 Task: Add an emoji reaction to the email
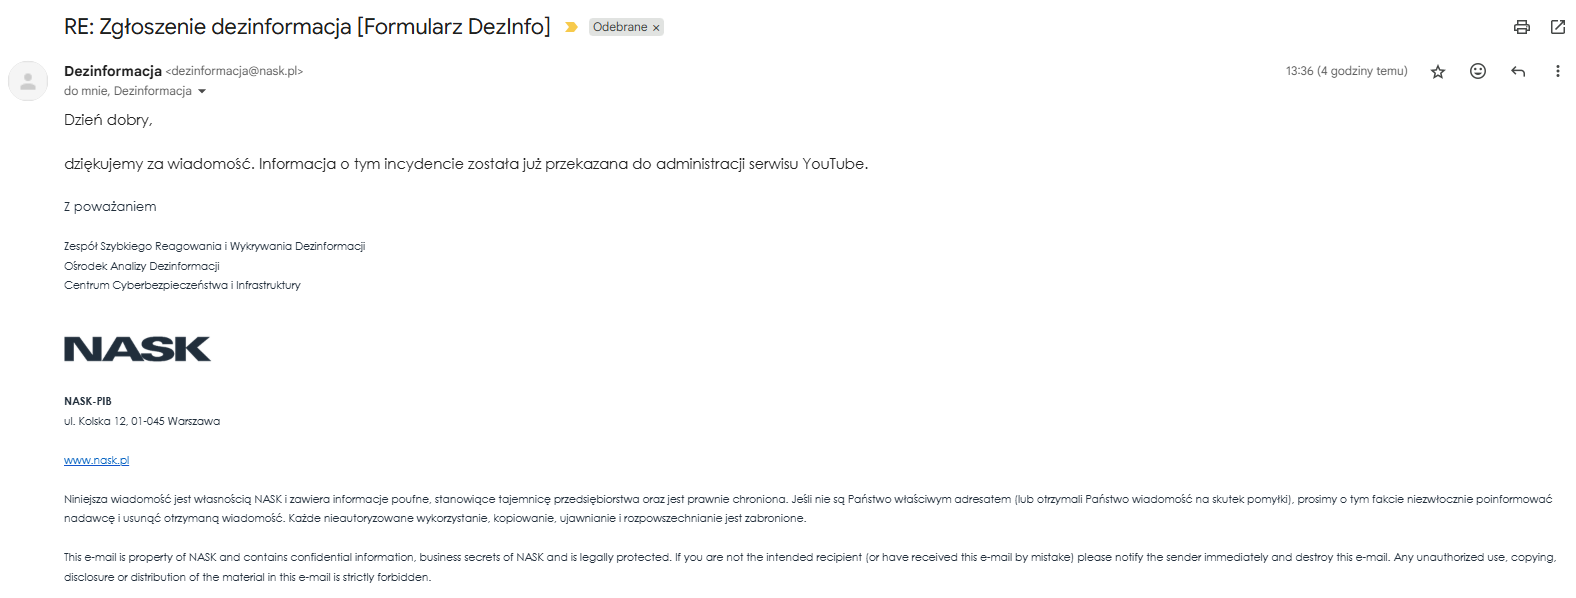coord(1478,71)
